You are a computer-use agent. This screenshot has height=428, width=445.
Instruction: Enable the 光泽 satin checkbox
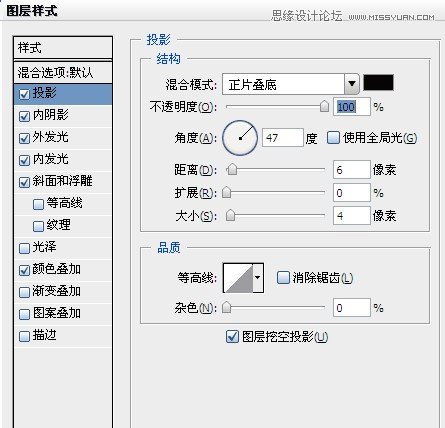(24, 248)
